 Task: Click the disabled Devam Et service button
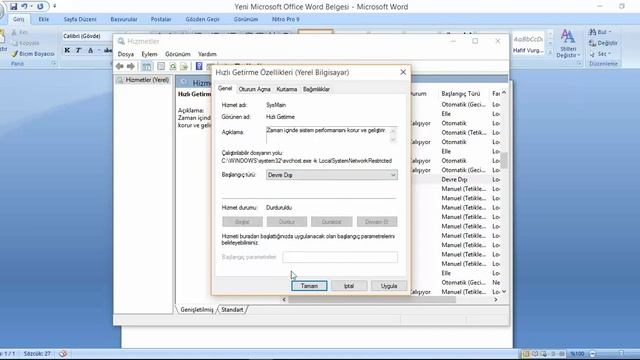377,222
